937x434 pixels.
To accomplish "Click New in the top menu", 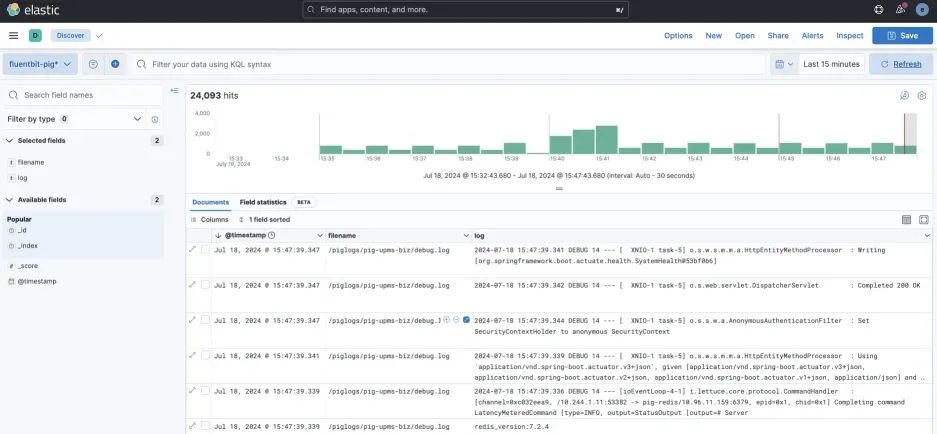I will (714, 36).
